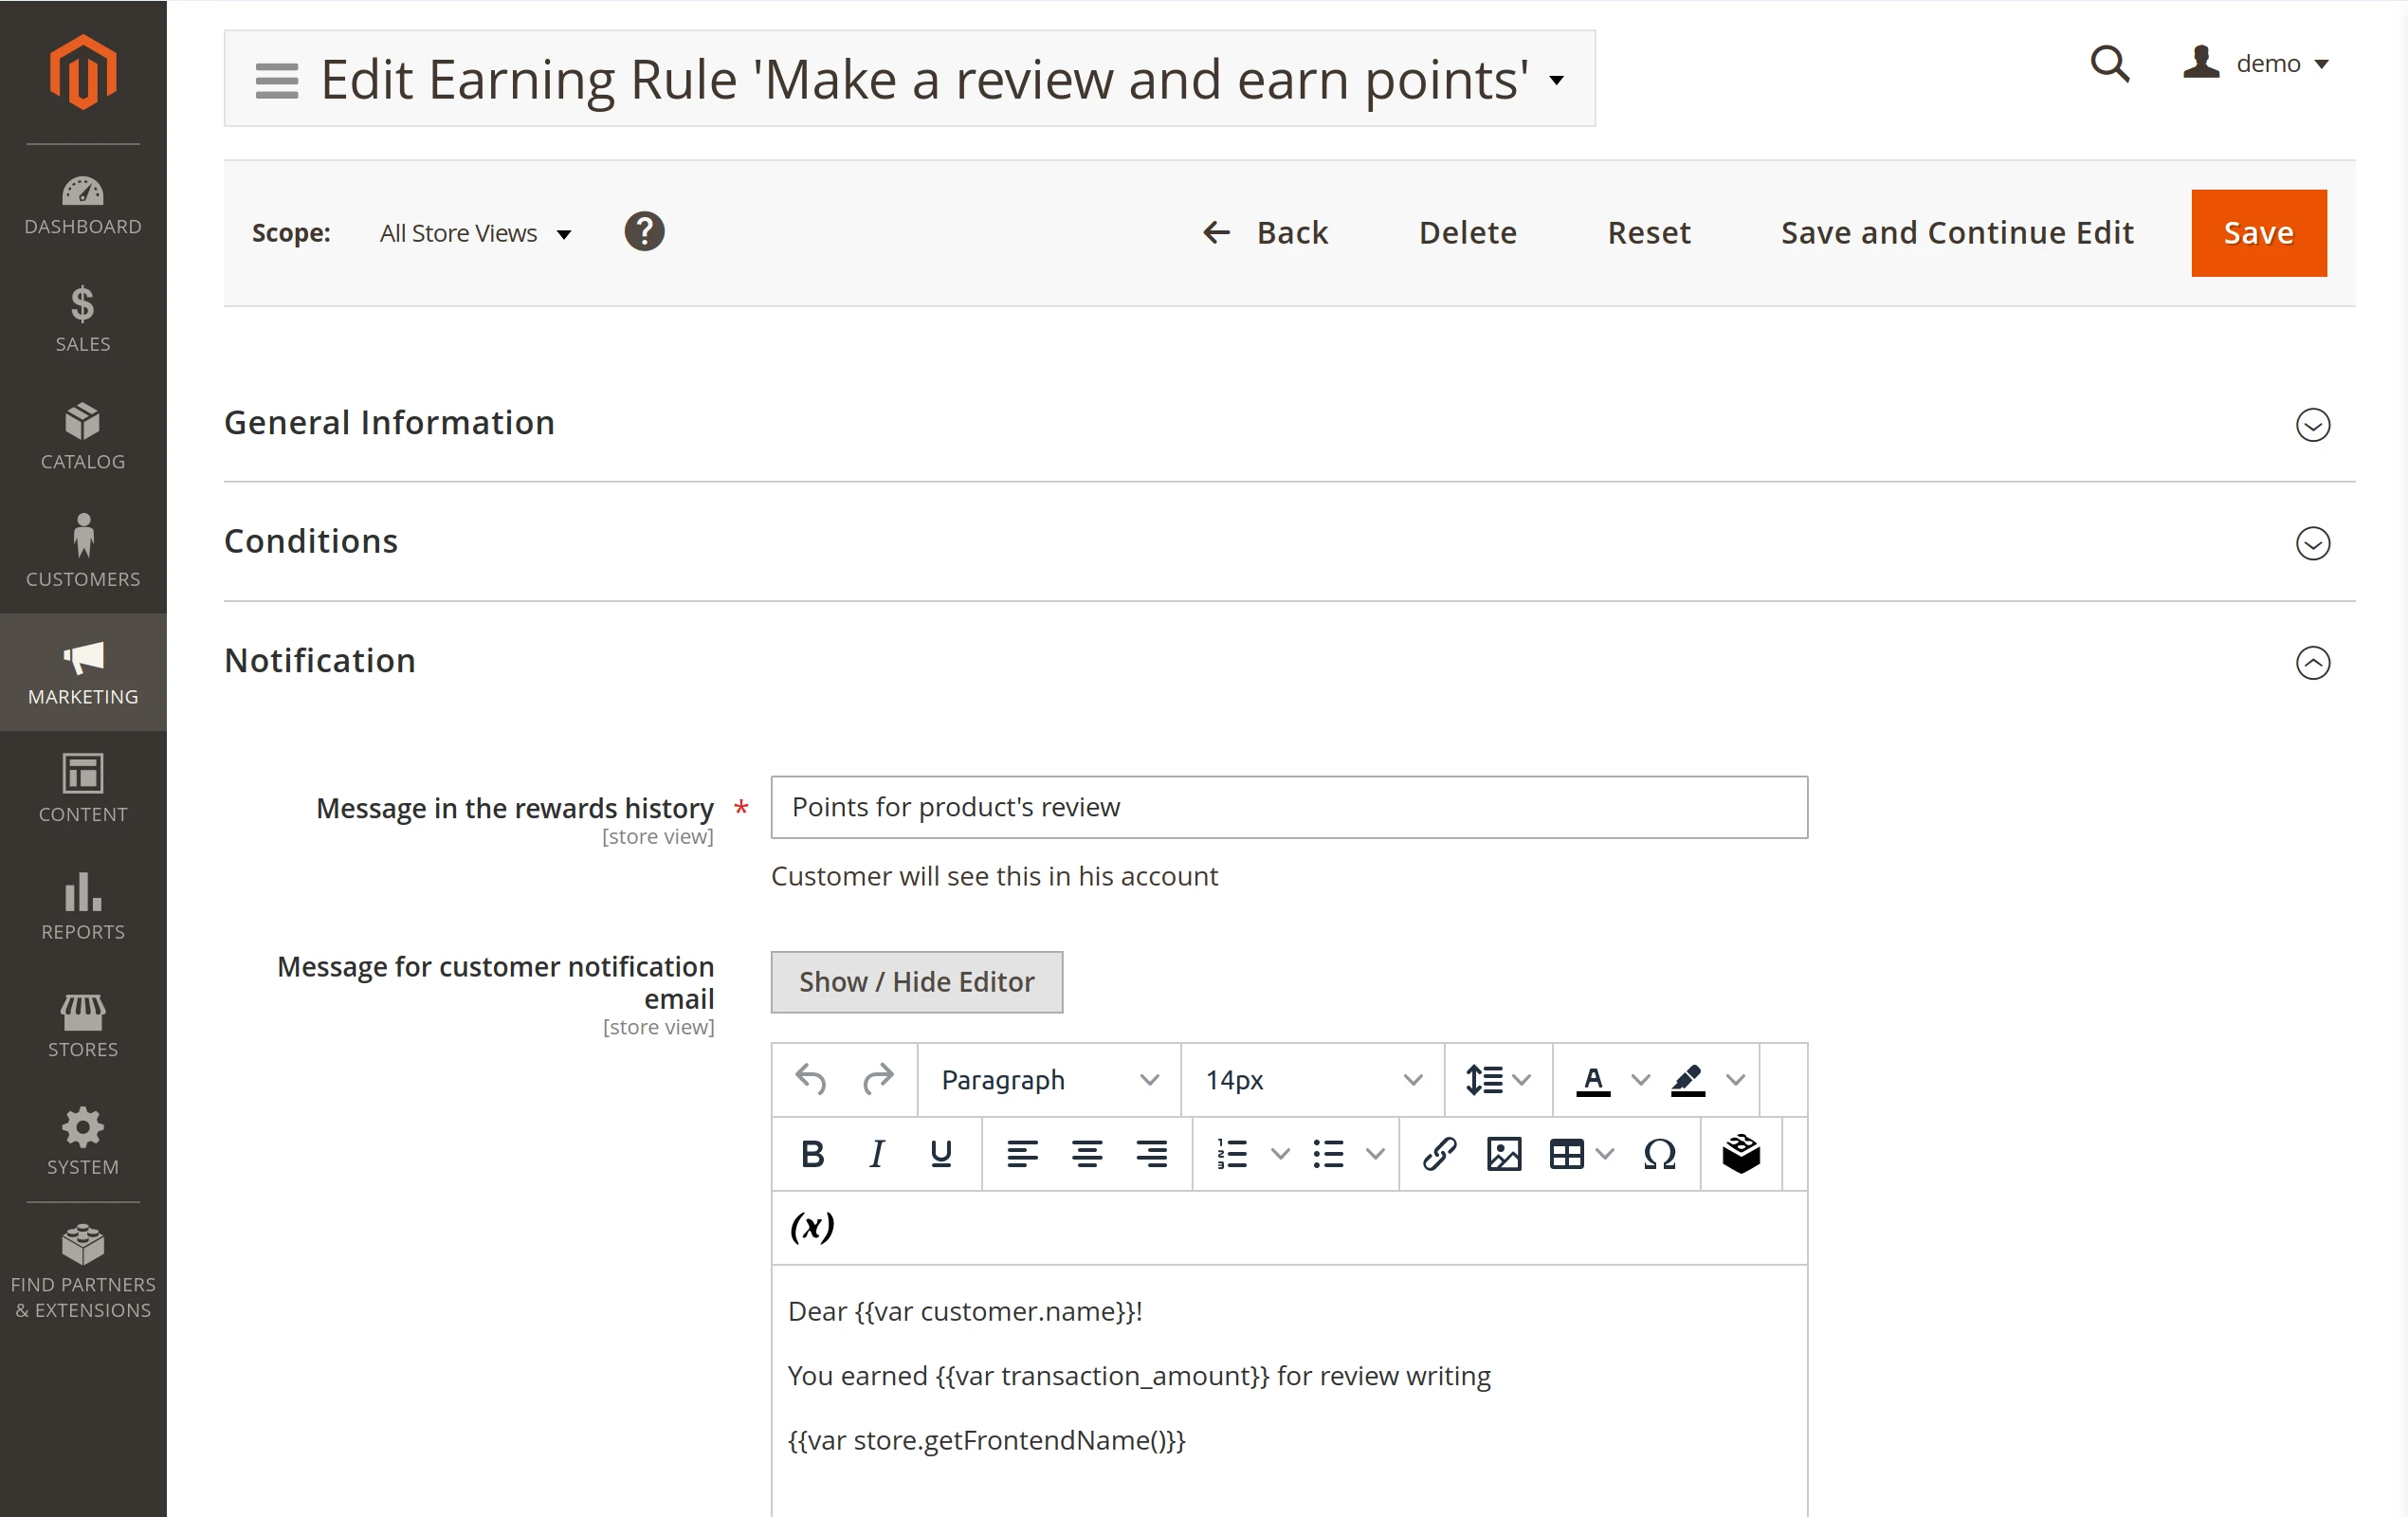This screenshot has width=2408, height=1517.
Task: Open the Paragraph format dropdown
Action: click(x=1046, y=1080)
